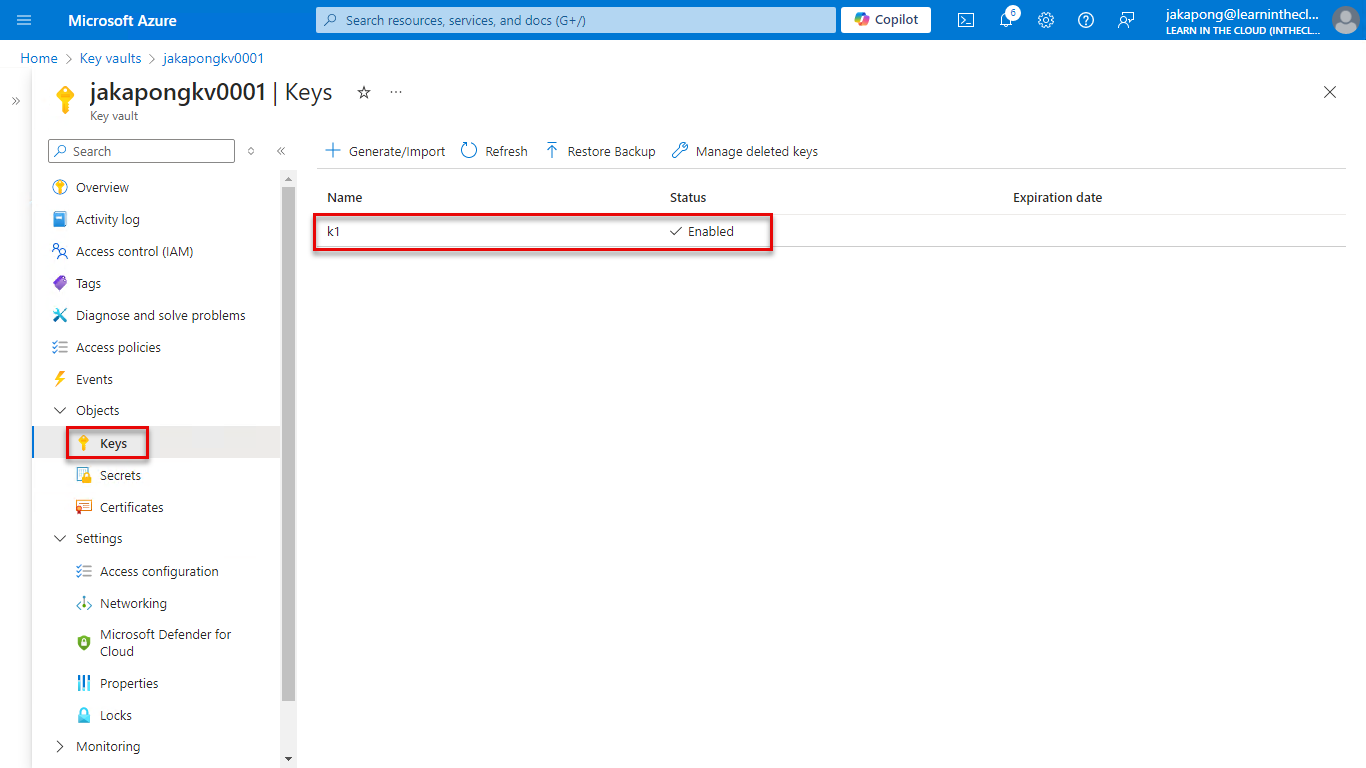Open Access policies
Viewport: 1366px width, 768px height.
coord(118,347)
